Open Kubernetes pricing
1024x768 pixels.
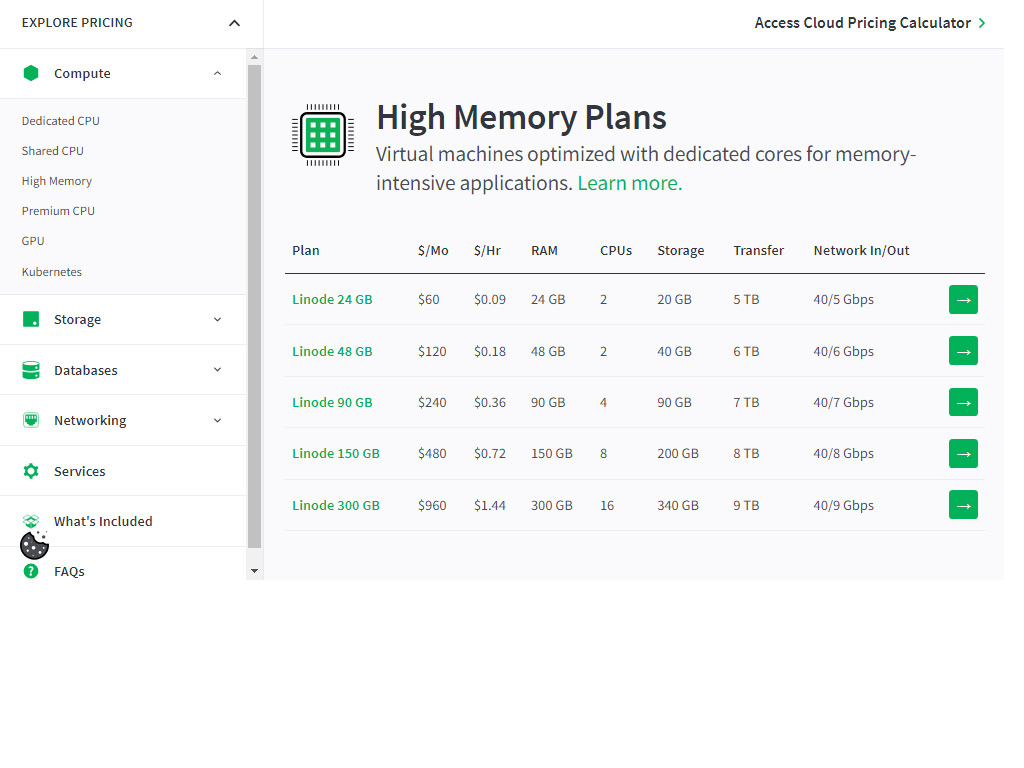(52, 272)
